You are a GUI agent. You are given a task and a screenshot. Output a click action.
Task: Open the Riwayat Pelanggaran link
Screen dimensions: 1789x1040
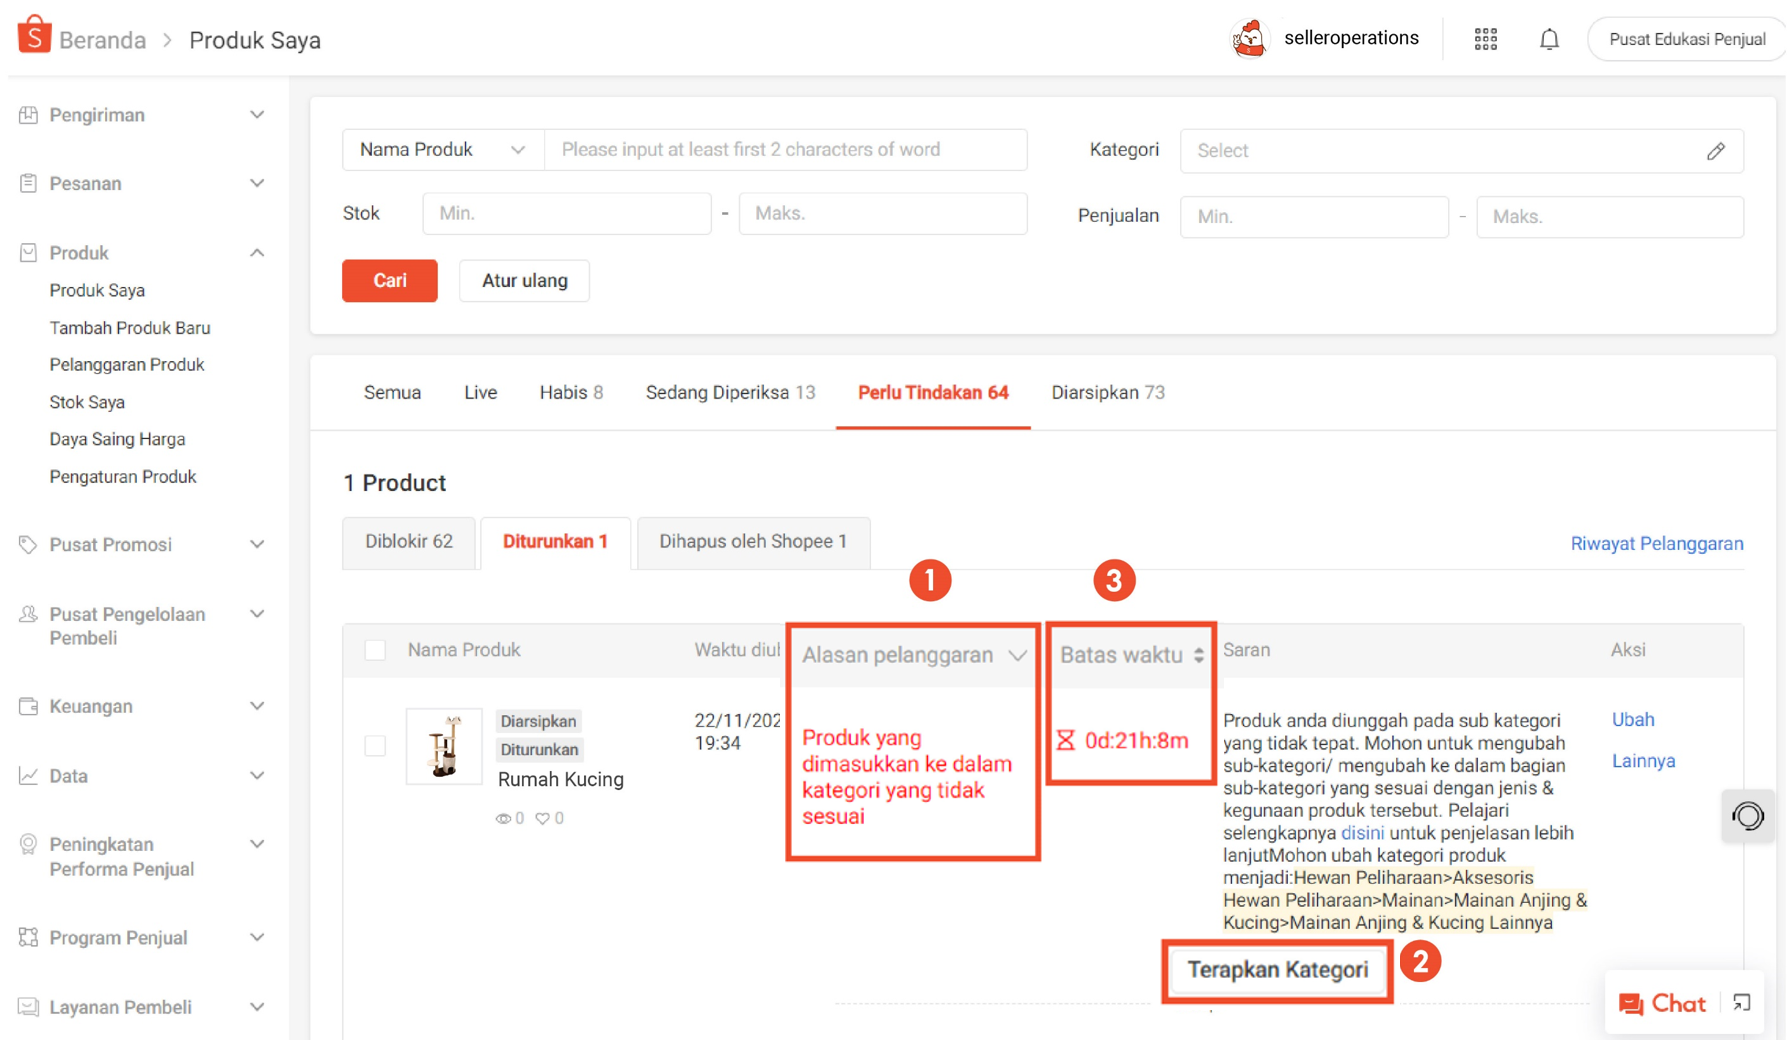[x=1656, y=544]
